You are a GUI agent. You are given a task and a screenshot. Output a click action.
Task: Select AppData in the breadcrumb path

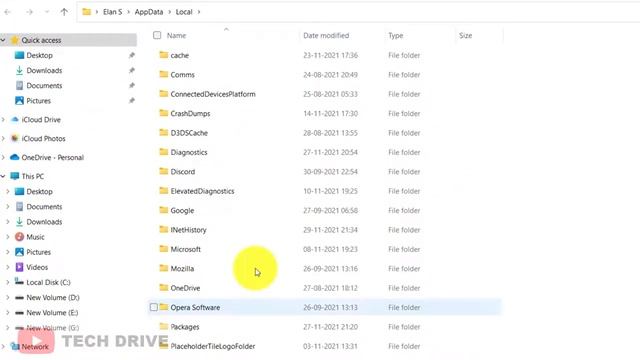point(149,12)
